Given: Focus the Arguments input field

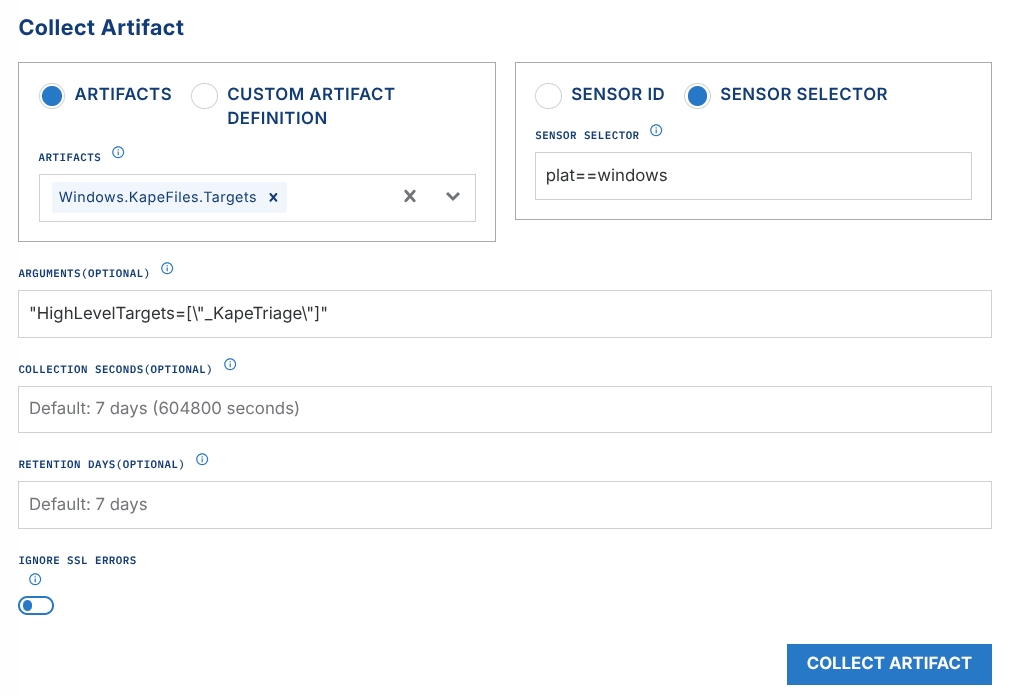Looking at the screenshot, I should pyautogui.click(x=504, y=314).
